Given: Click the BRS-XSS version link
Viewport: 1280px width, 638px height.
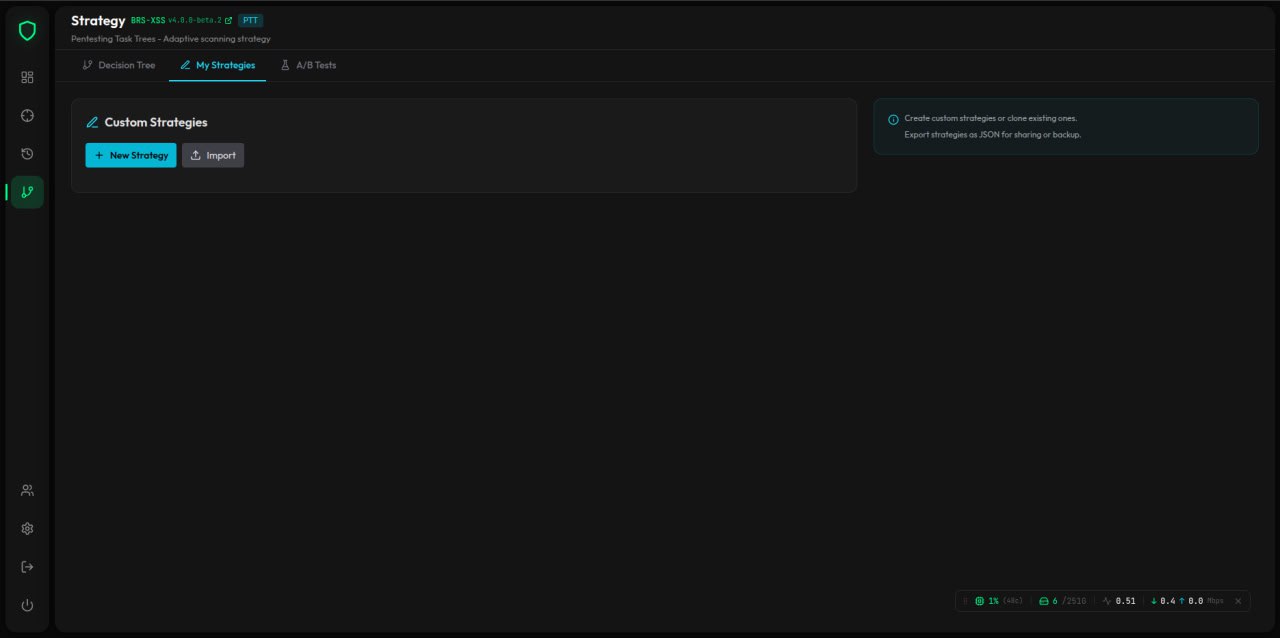Looking at the screenshot, I should click(x=181, y=20).
